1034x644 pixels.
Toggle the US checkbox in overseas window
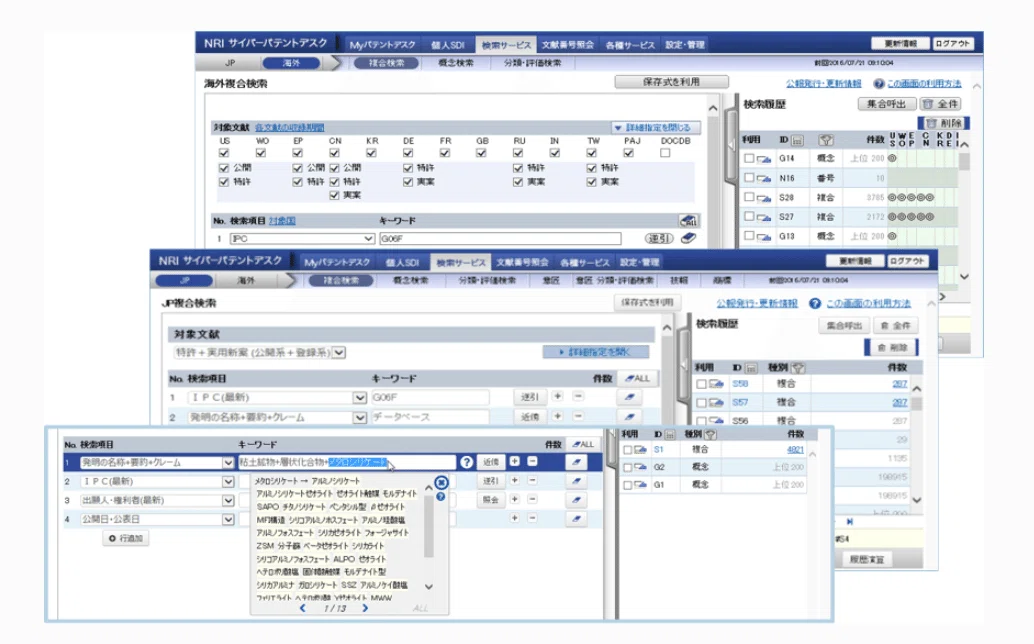(x=224, y=153)
